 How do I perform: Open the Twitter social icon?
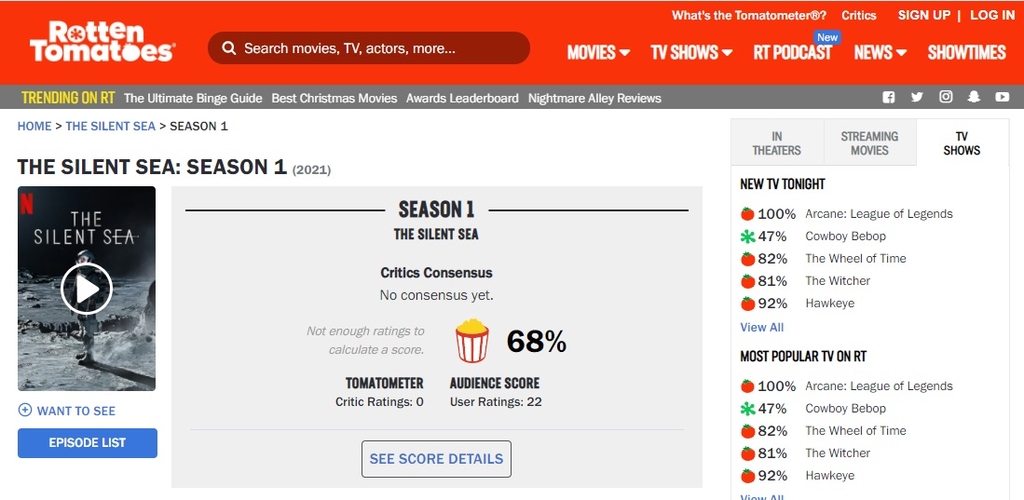click(x=916, y=97)
